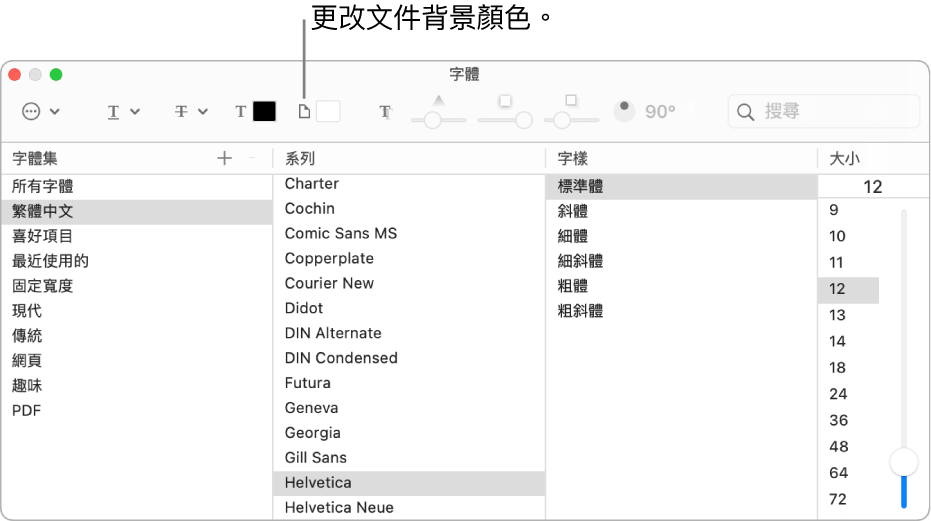Add a new font collection with plus
This screenshot has width=931, height=521.
click(224, 158)
